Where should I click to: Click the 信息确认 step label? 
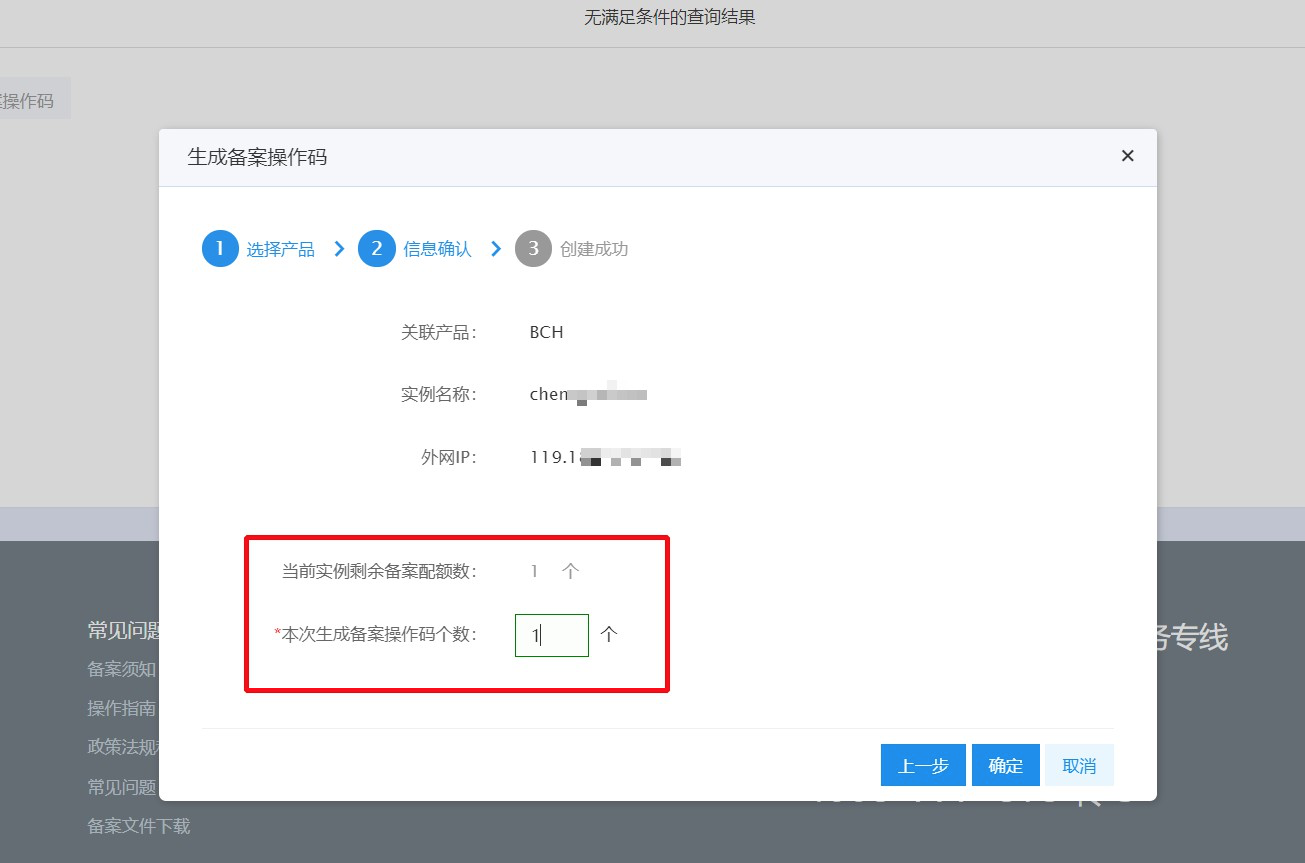[x=437, y=250]
